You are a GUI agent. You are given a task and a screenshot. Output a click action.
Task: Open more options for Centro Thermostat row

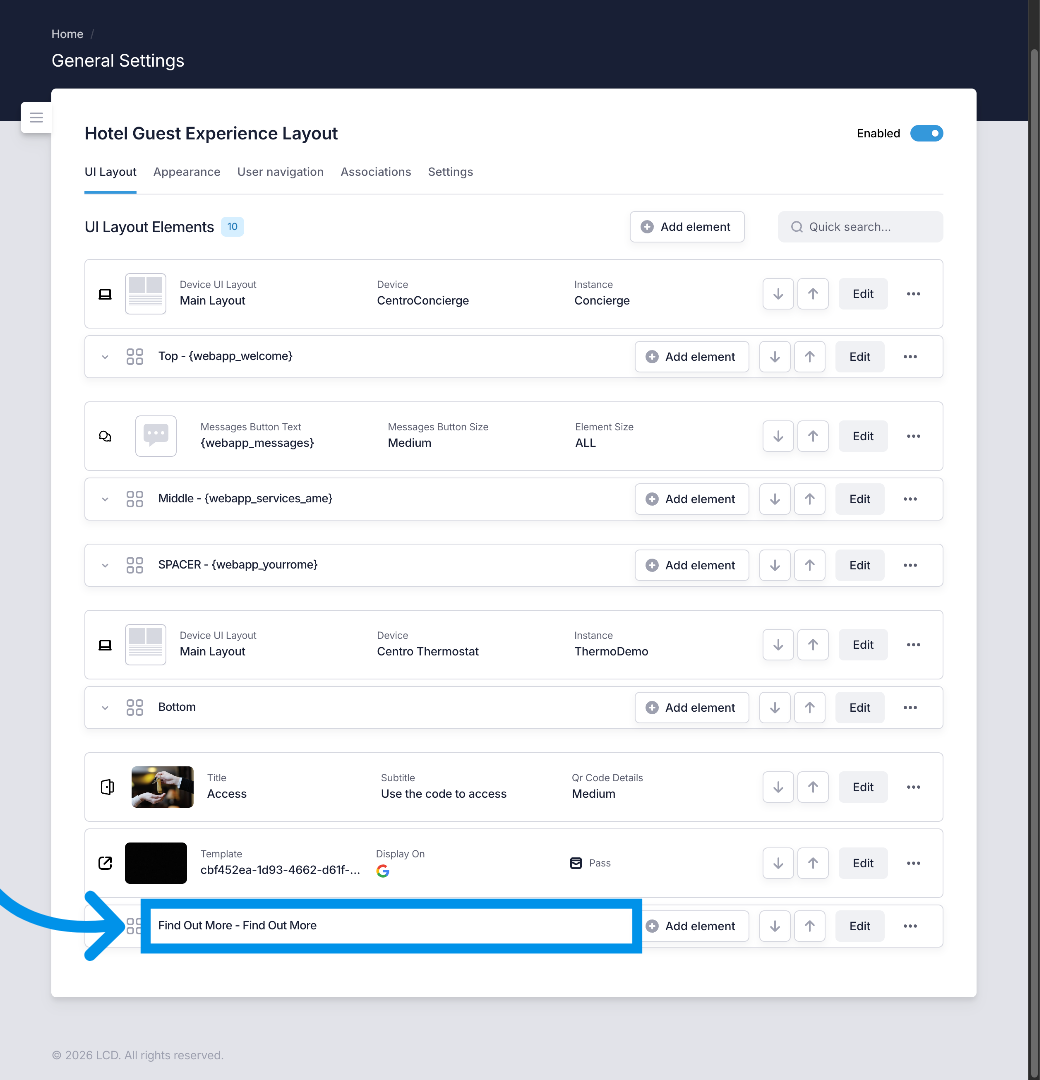tap(913, 645)
